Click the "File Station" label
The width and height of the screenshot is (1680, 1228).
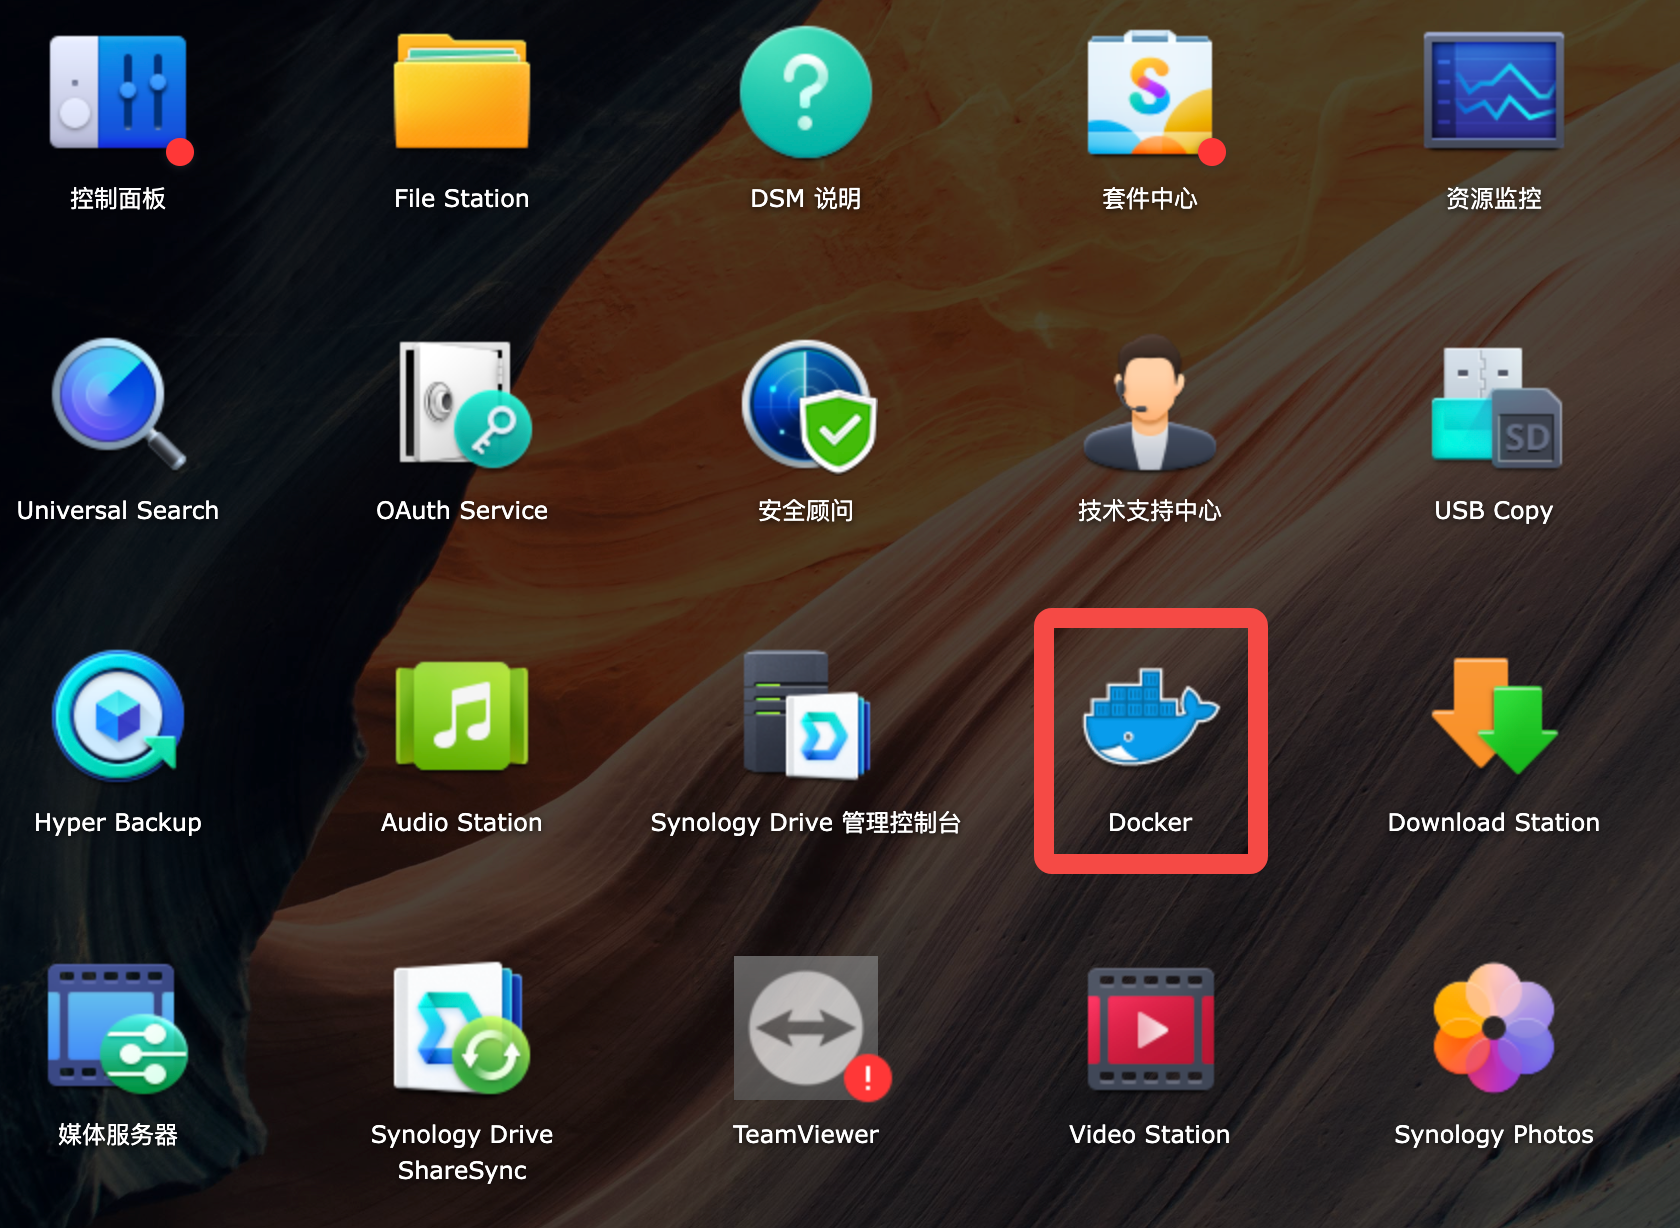(462, 198)
